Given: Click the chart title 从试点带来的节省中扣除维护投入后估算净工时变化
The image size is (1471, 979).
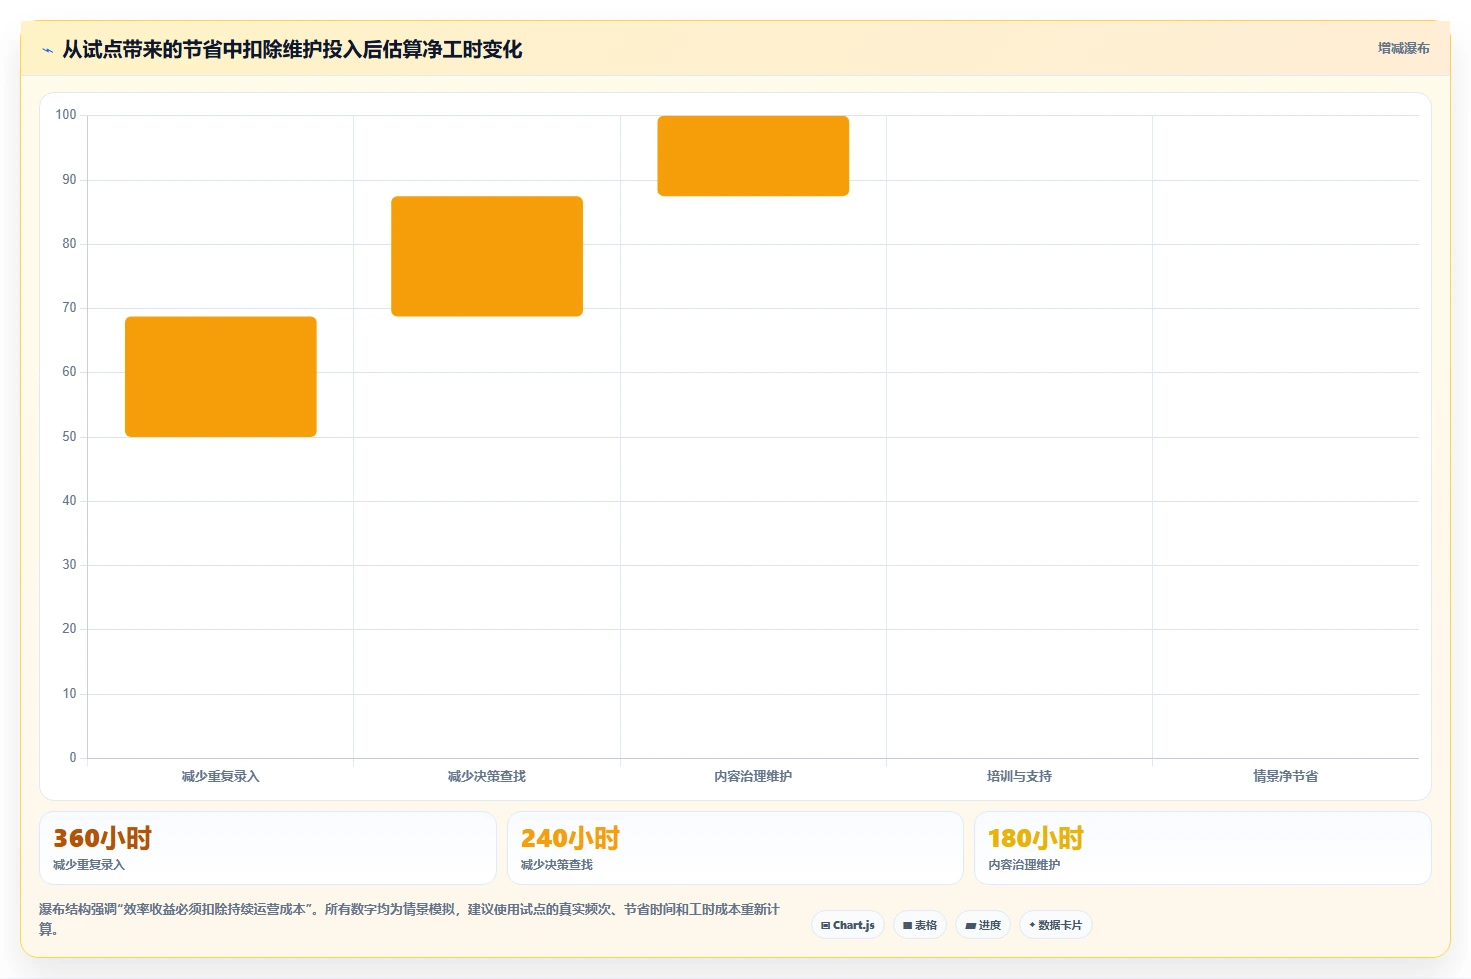Looking at the screenshot, I should 292,50.
